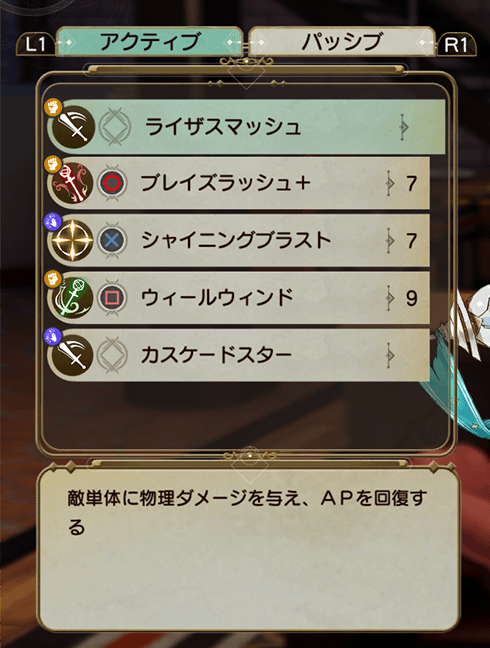Click the empty slot beside カスケードスター
Screen dimensions: 490x648
tap(112, 355)
